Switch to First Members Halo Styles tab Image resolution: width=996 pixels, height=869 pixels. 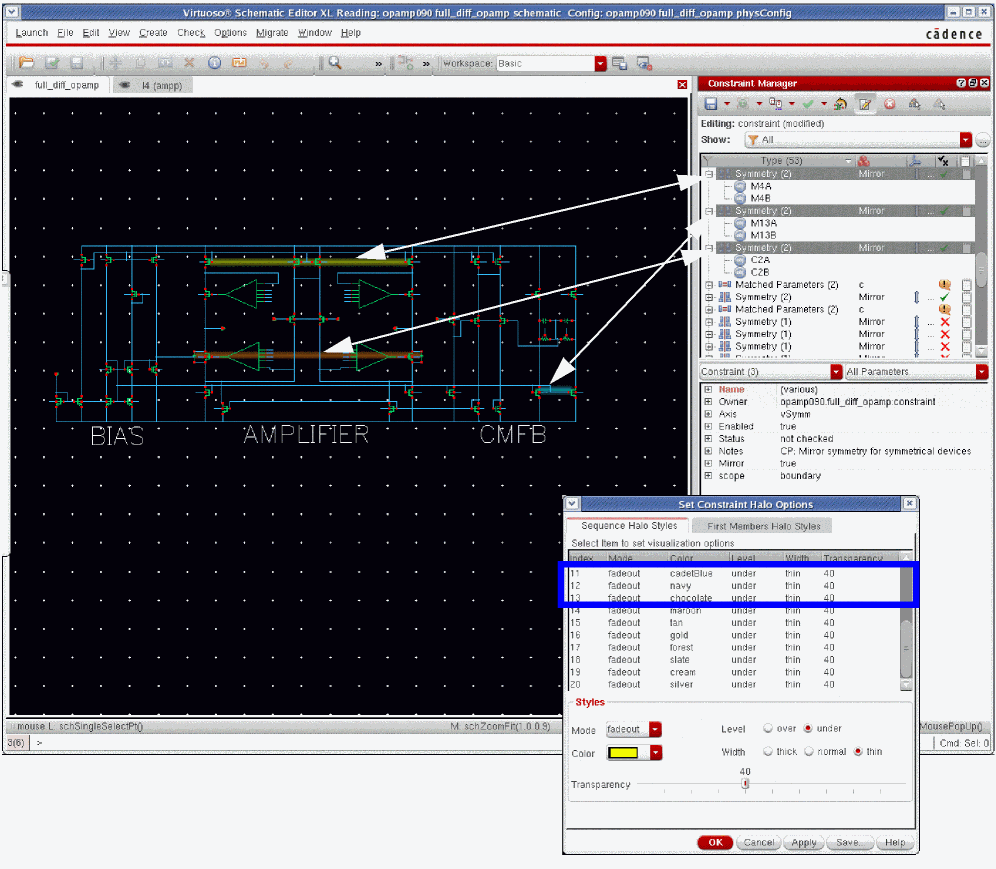(764, 526)
